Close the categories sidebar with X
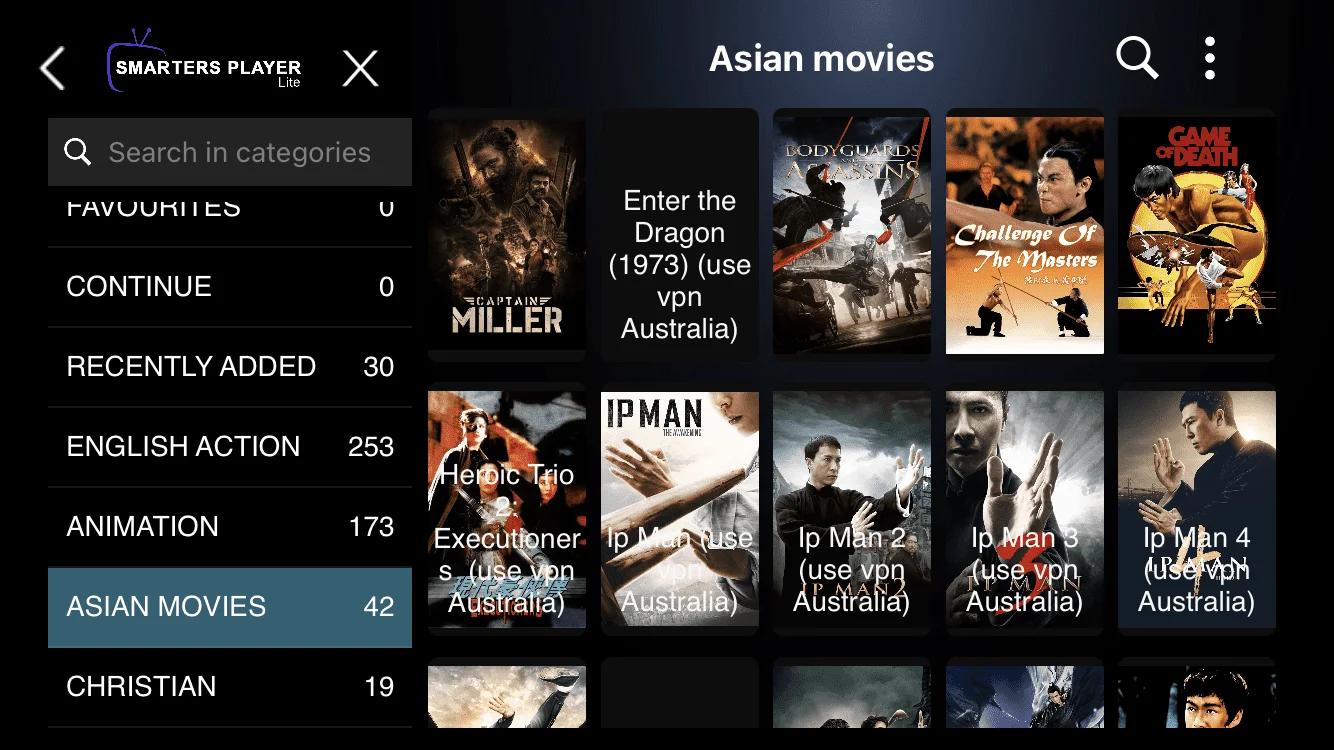 coord(360,69)
